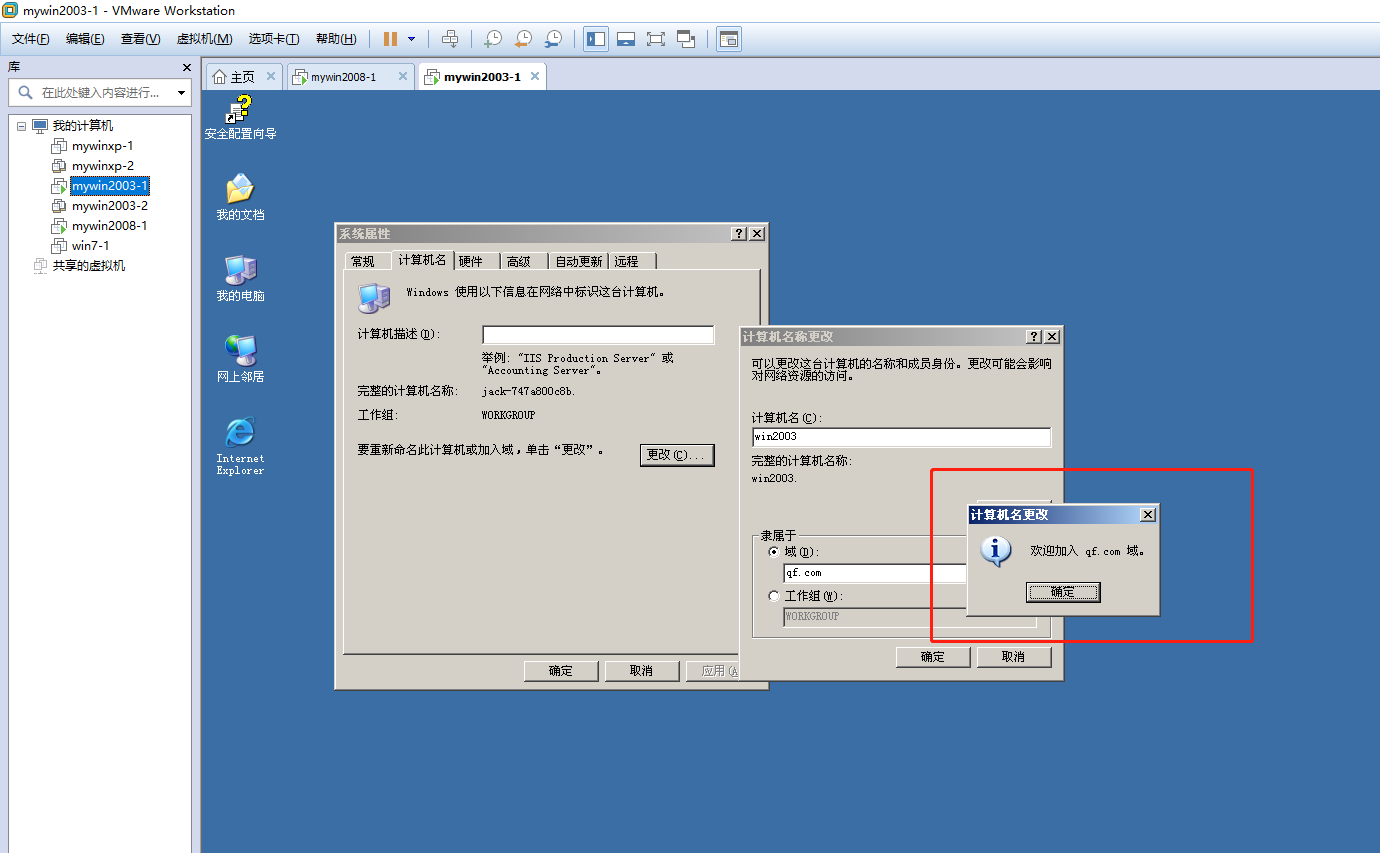Open the 查看(V) menu
This screenshot has width=1380, height=853.
[140, 39]
